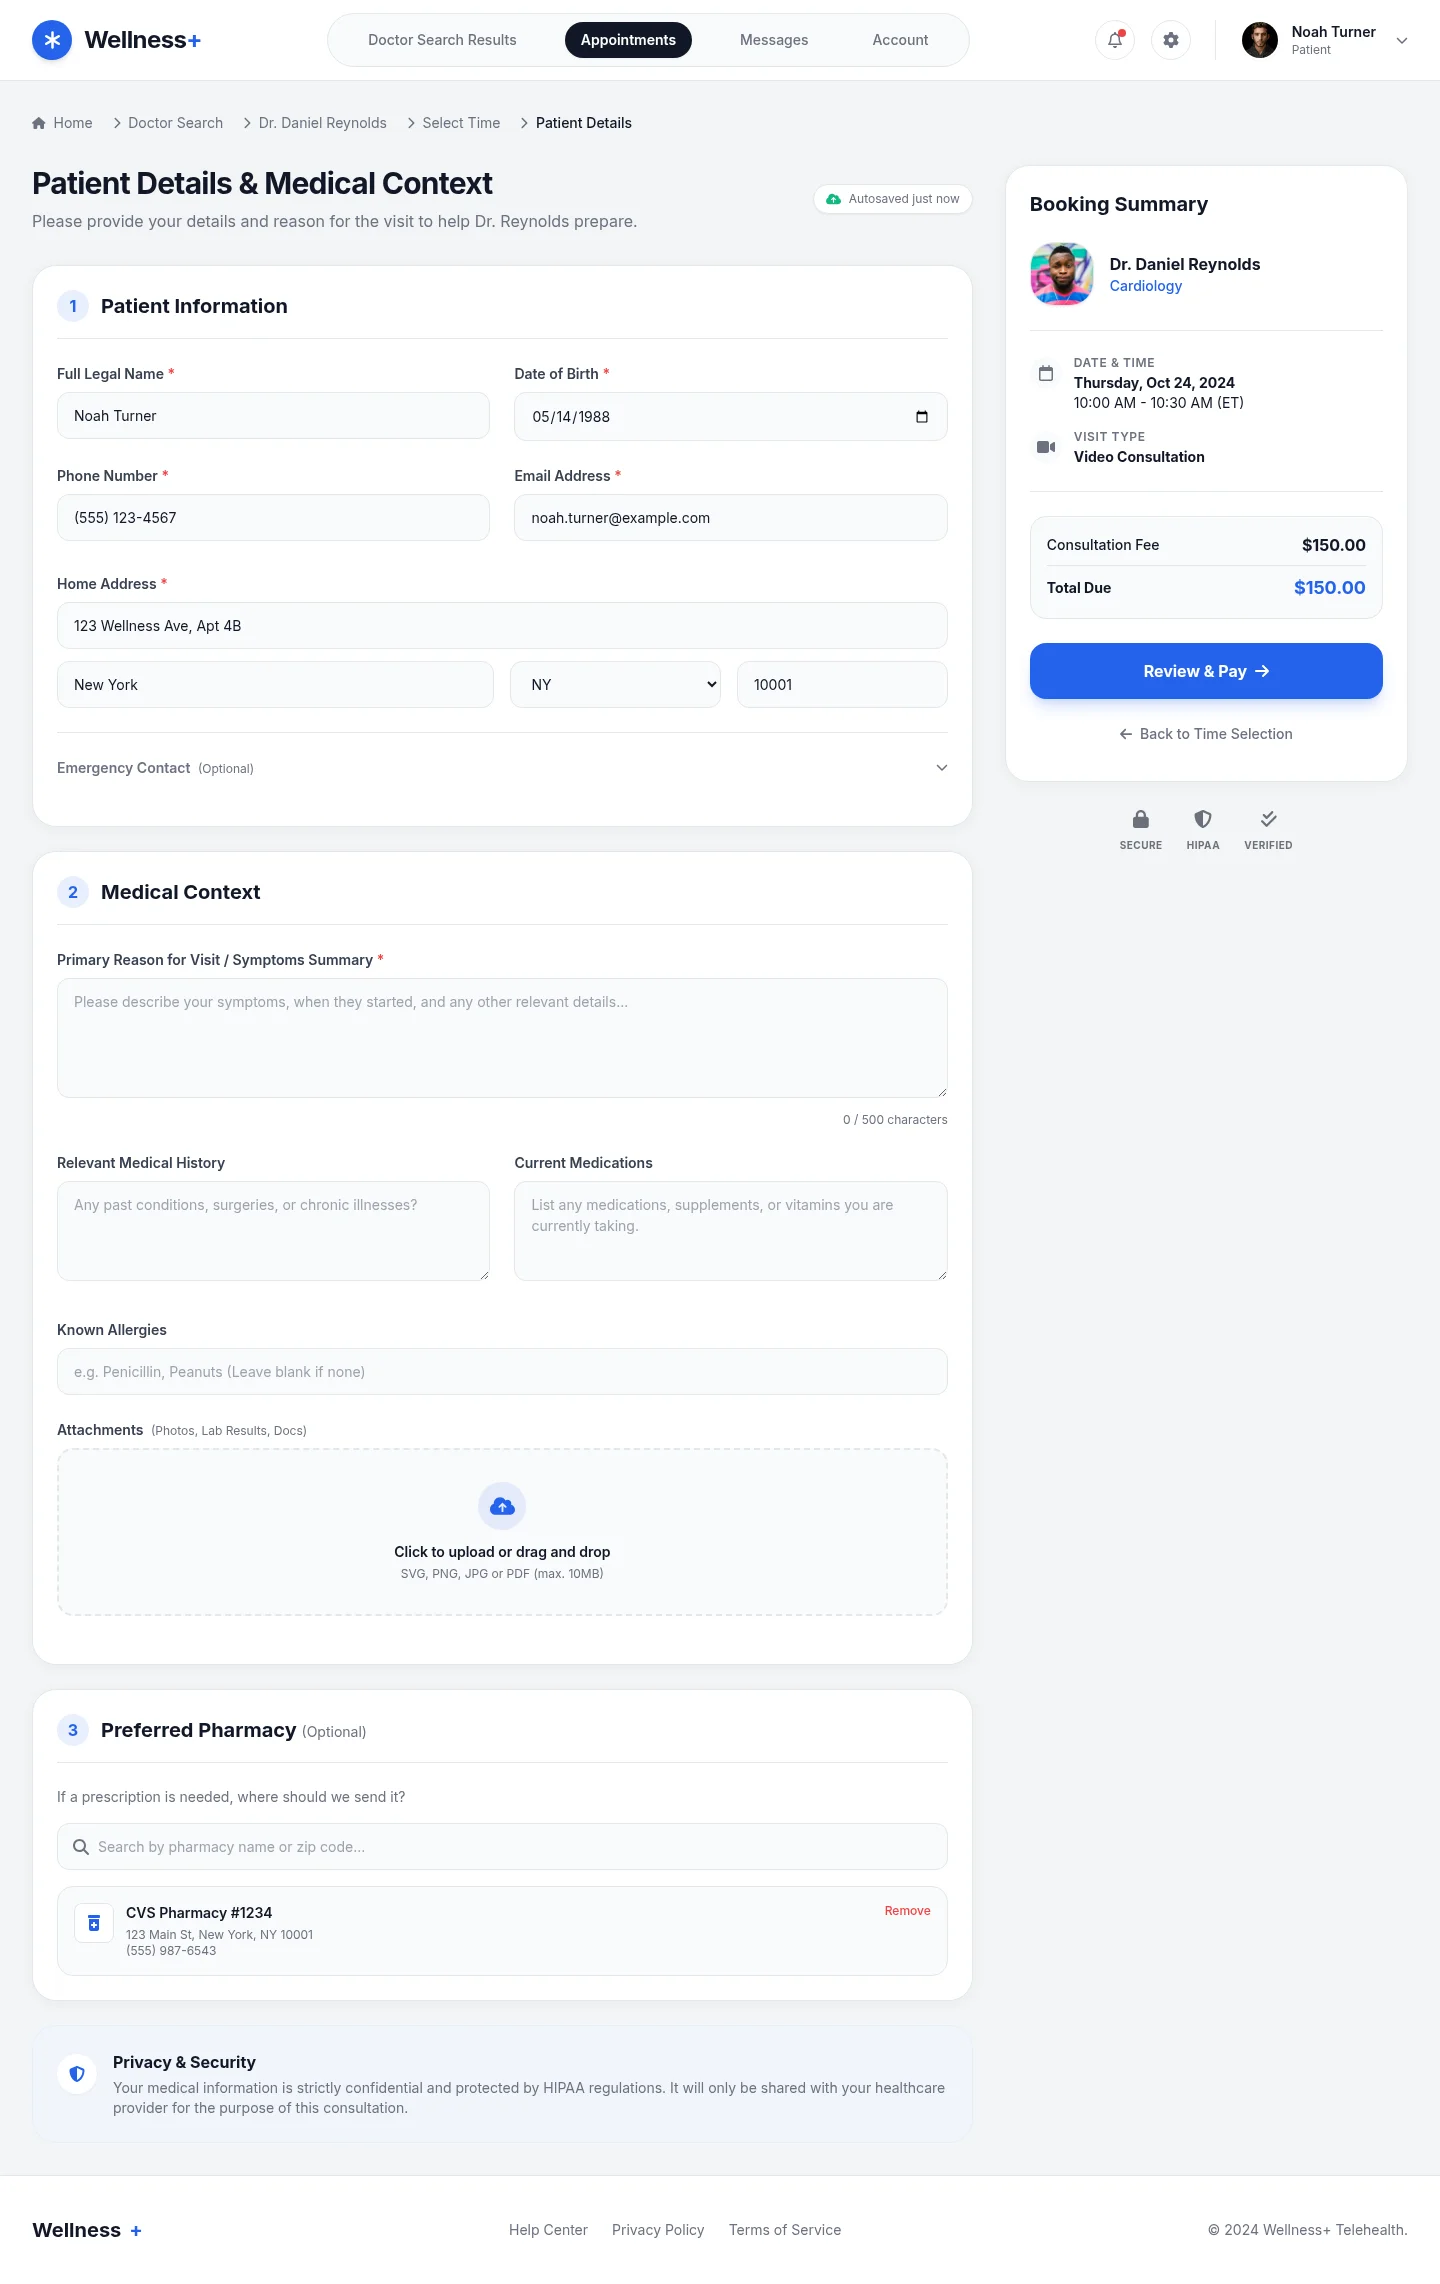Screen dimensions: 1440x2284
Task: Click the back arrow in Back to Time Selection
Action: [1126, 734]
